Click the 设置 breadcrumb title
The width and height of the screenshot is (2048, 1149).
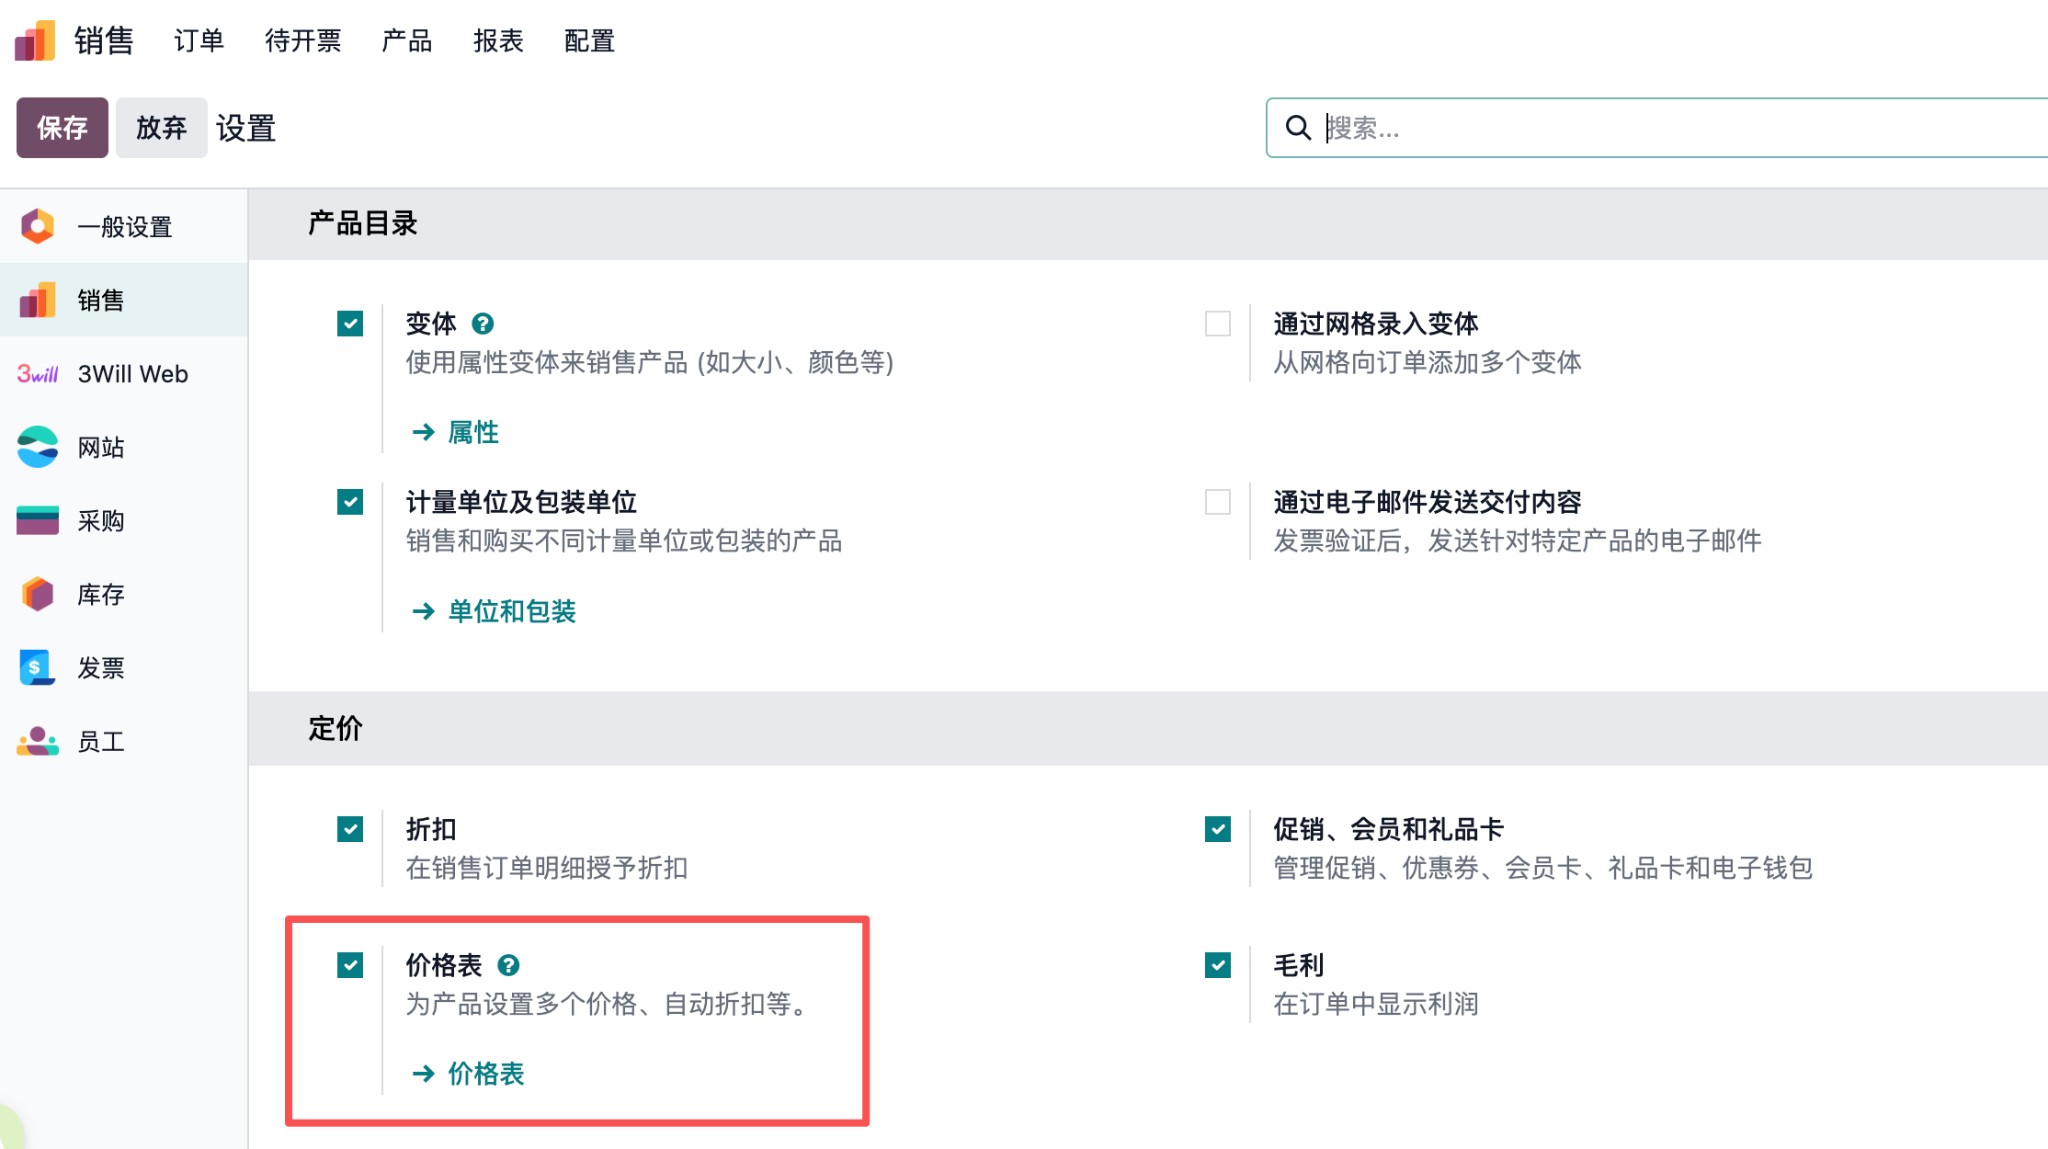[246, 128]
